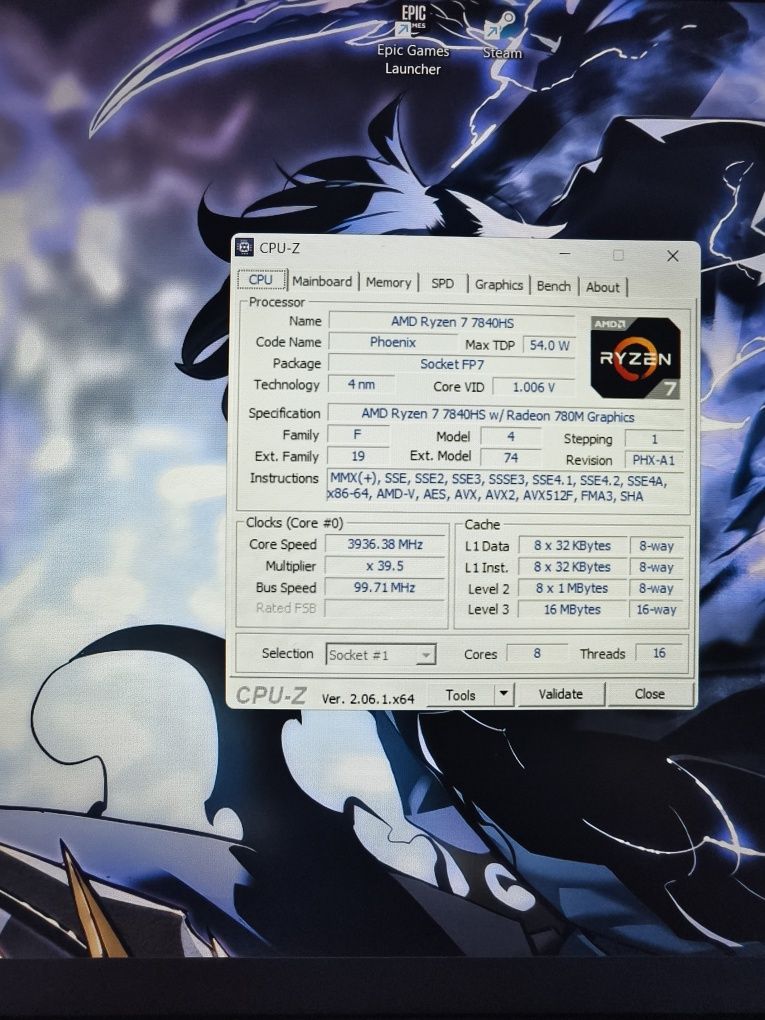Switch to the Graphics tab
This screenshot has width=765, height=1020.
pyautogui.click(x=499, y=285)
